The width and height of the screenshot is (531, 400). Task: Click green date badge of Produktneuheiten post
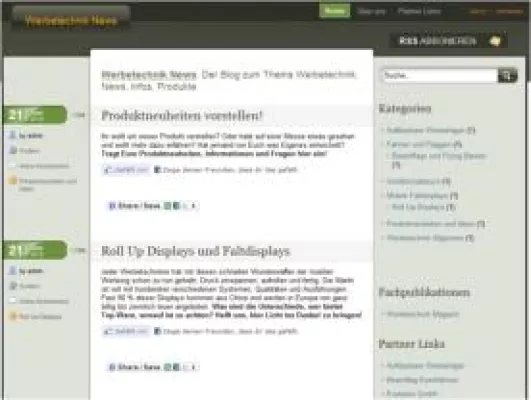pyautogui.click(x=35, y=115)
